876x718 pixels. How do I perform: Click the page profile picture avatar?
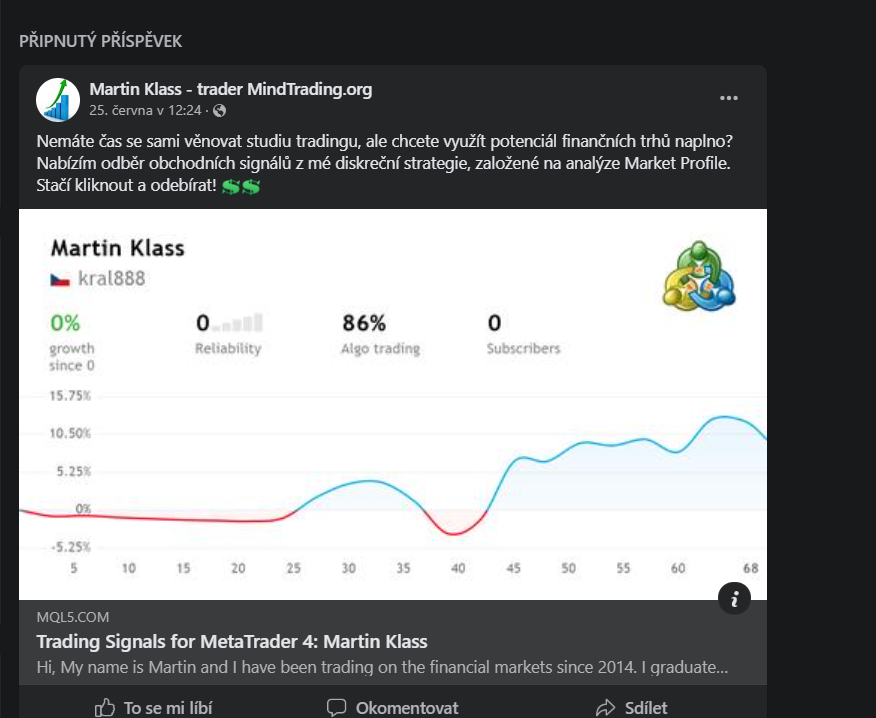(x=58, y=100)
